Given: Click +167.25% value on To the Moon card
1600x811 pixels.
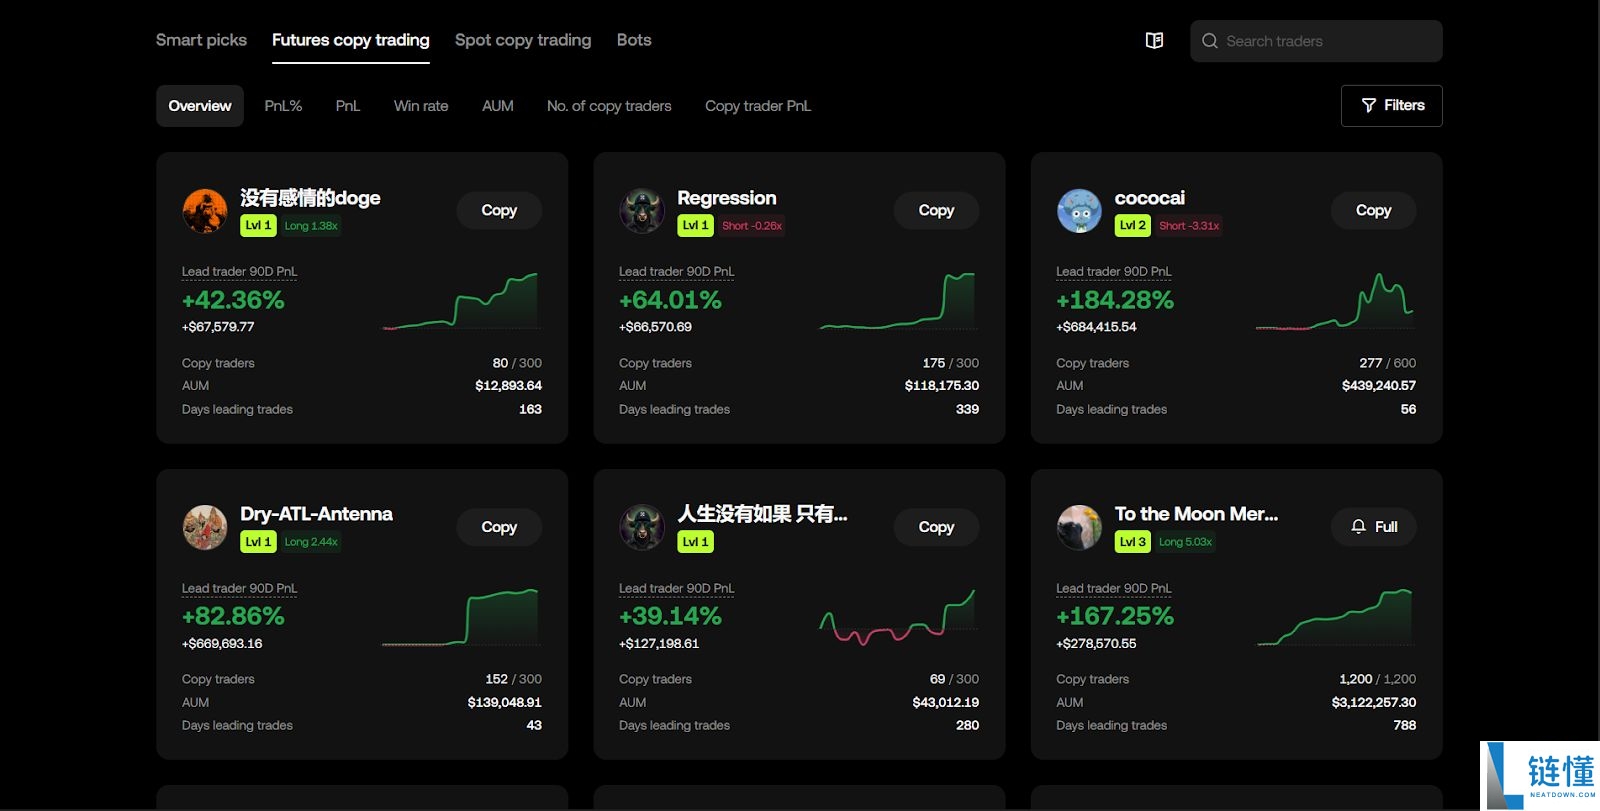Looking at the screenshot, I should pyautogui.click(x=1115, y=616).
